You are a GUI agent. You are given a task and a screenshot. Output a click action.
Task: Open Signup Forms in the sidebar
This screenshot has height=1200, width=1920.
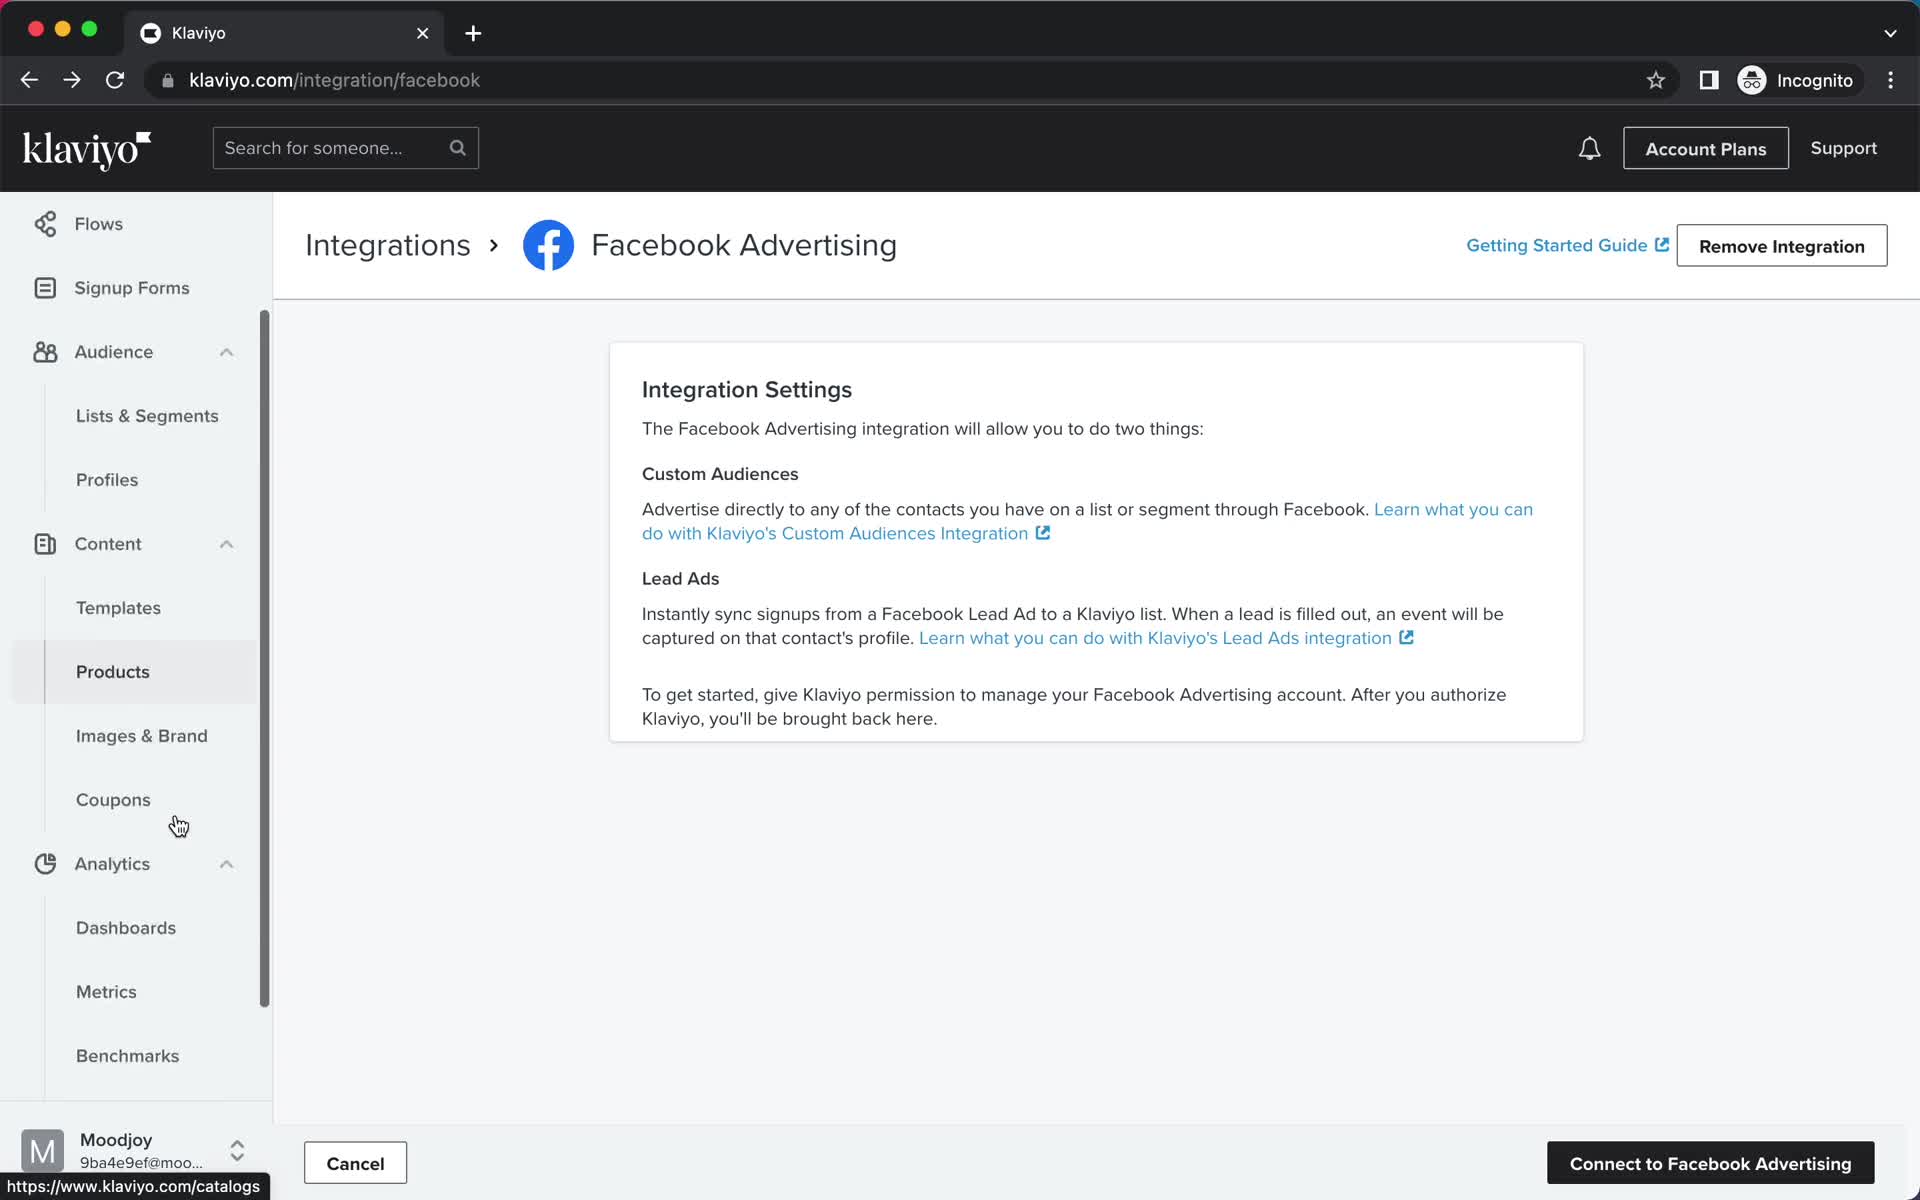[x=131, y=288]
